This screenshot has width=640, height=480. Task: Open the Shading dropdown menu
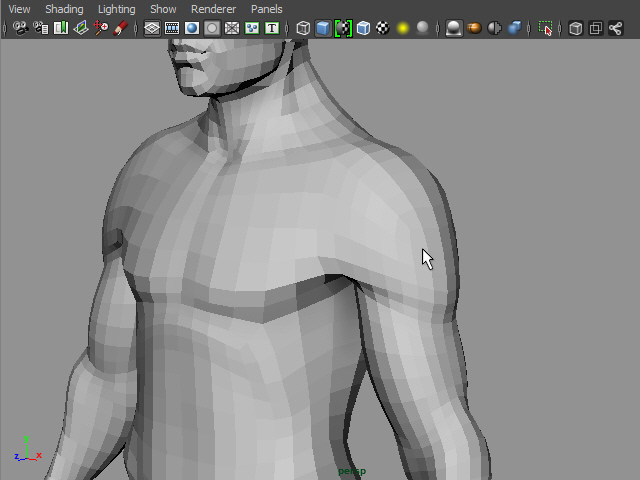[x=64, y=9]
